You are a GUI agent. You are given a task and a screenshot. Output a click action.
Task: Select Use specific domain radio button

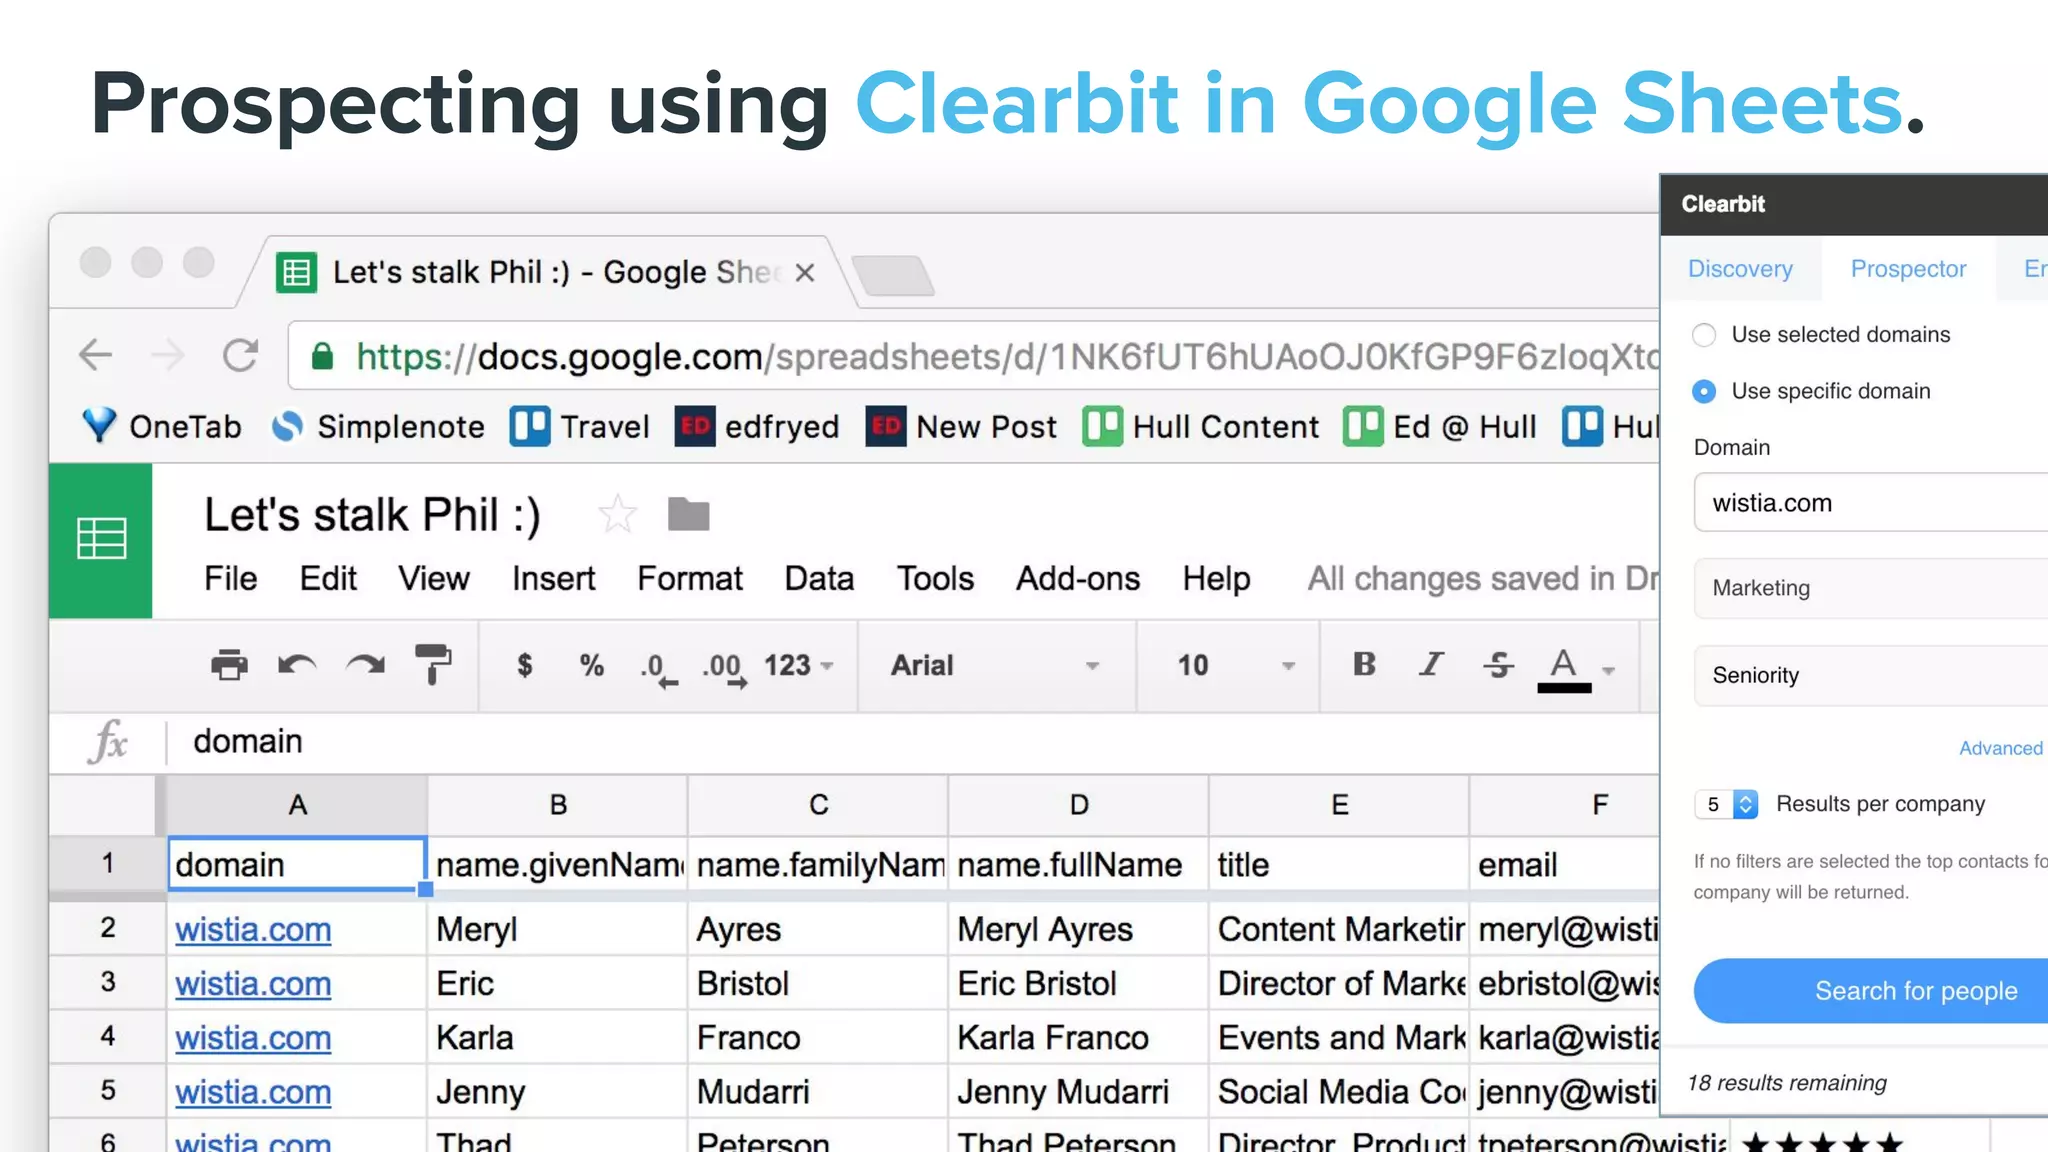(x=1704, y=391)
